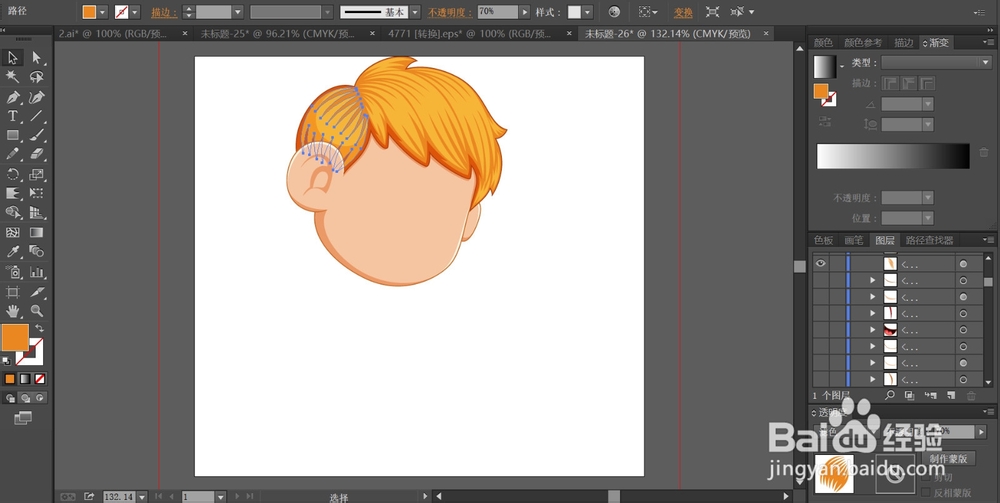Open 类型 gradient type dropdown

point(936,62)
